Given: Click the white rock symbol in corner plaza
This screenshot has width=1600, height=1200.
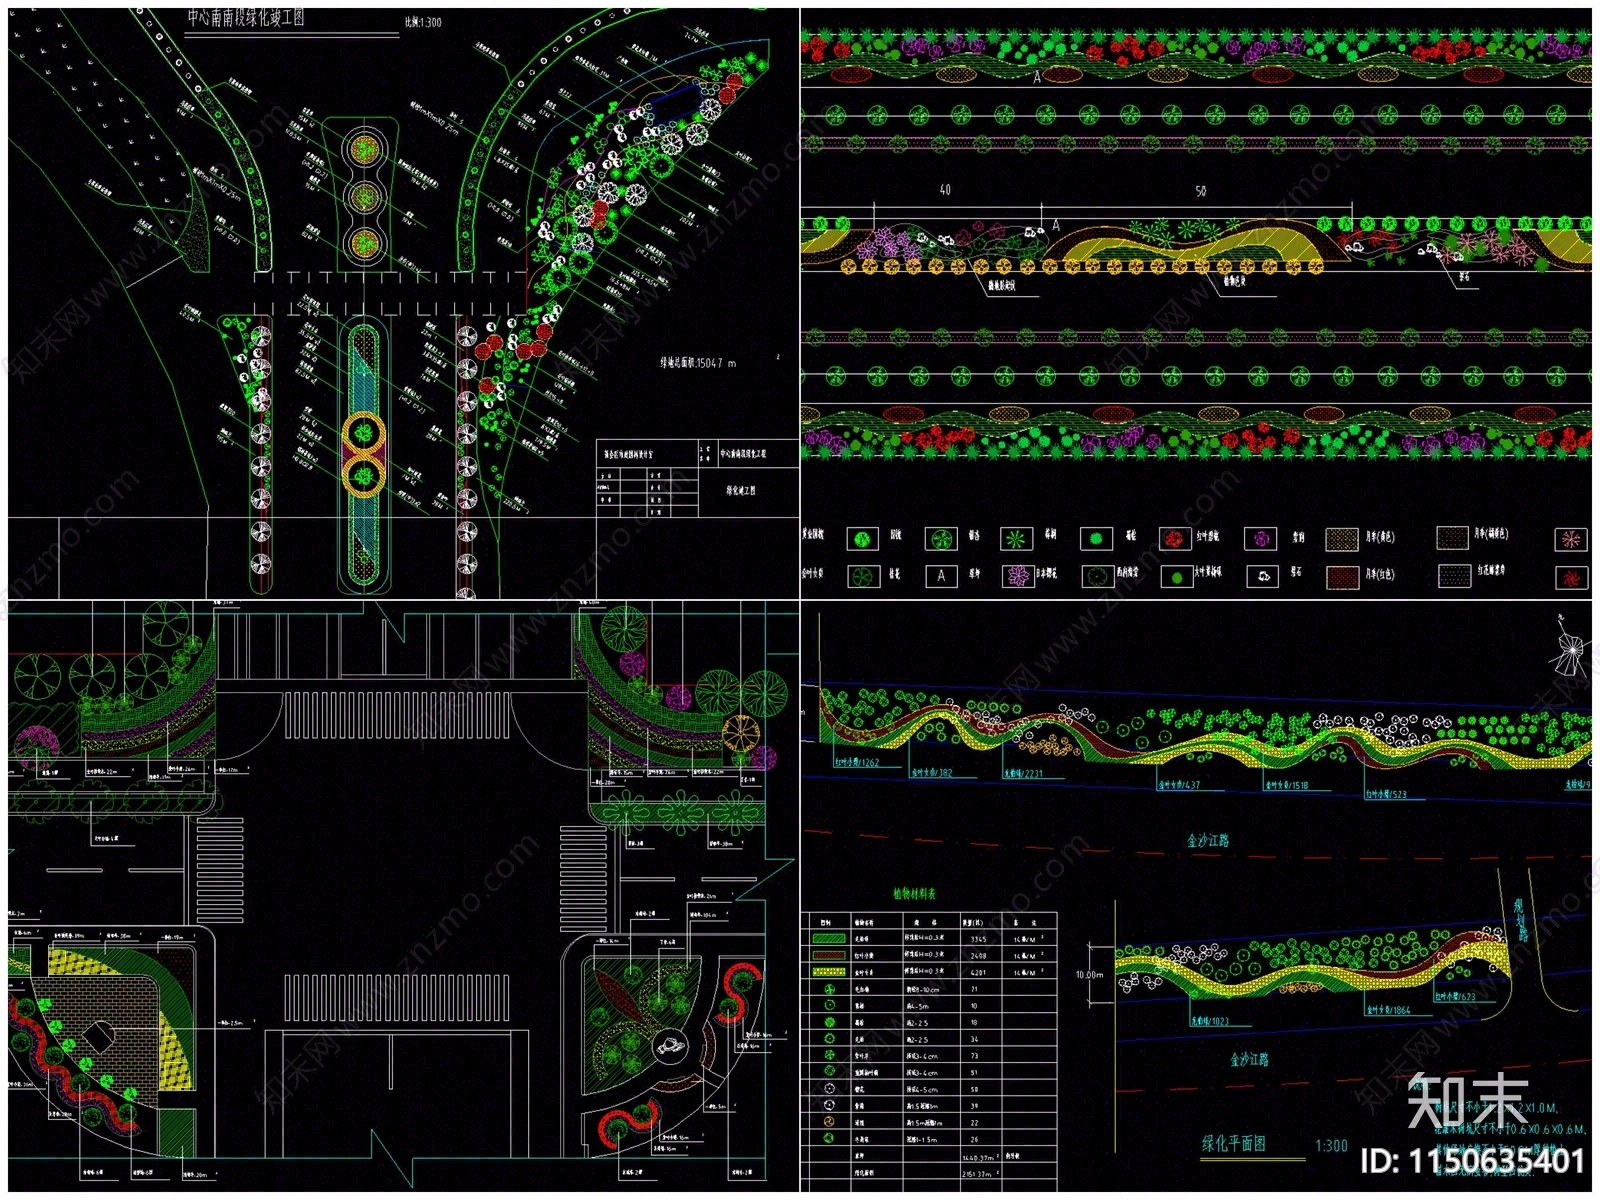Looking at the screenshot, I should [x=670, y=1047].
